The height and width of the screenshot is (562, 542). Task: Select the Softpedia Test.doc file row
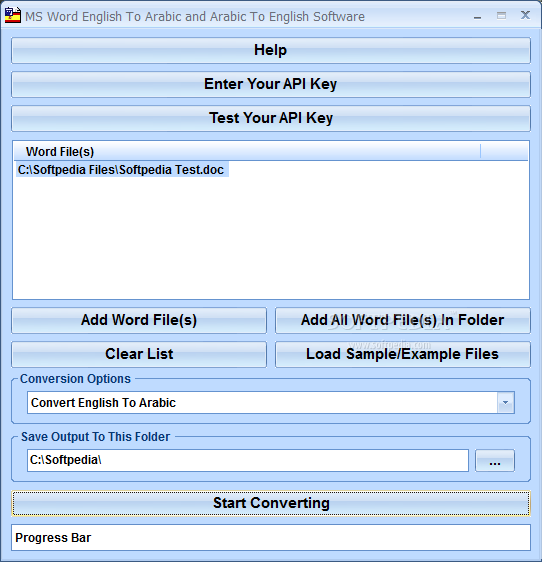(x=122, y=170)
